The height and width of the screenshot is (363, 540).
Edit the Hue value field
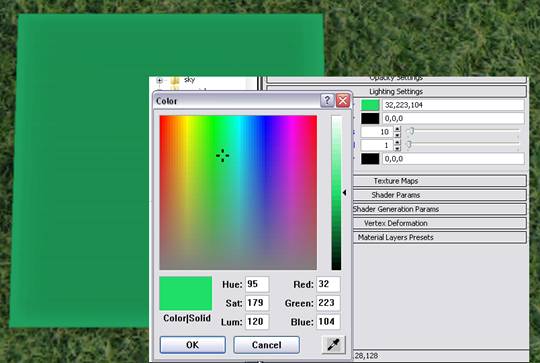tap(257, 284)
